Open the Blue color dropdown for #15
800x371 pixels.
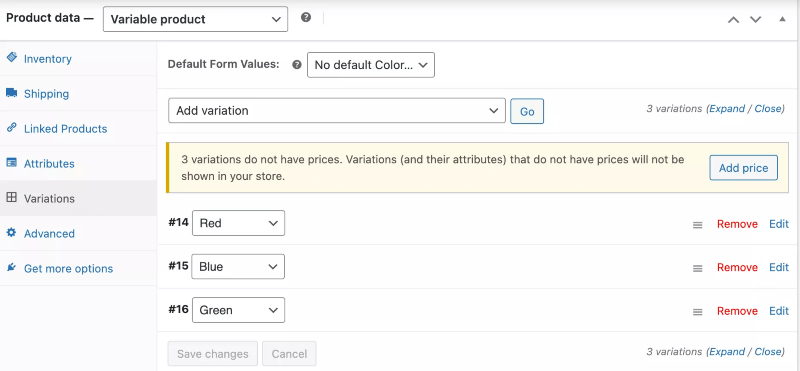pyautogui.click(x=238, y=266)
